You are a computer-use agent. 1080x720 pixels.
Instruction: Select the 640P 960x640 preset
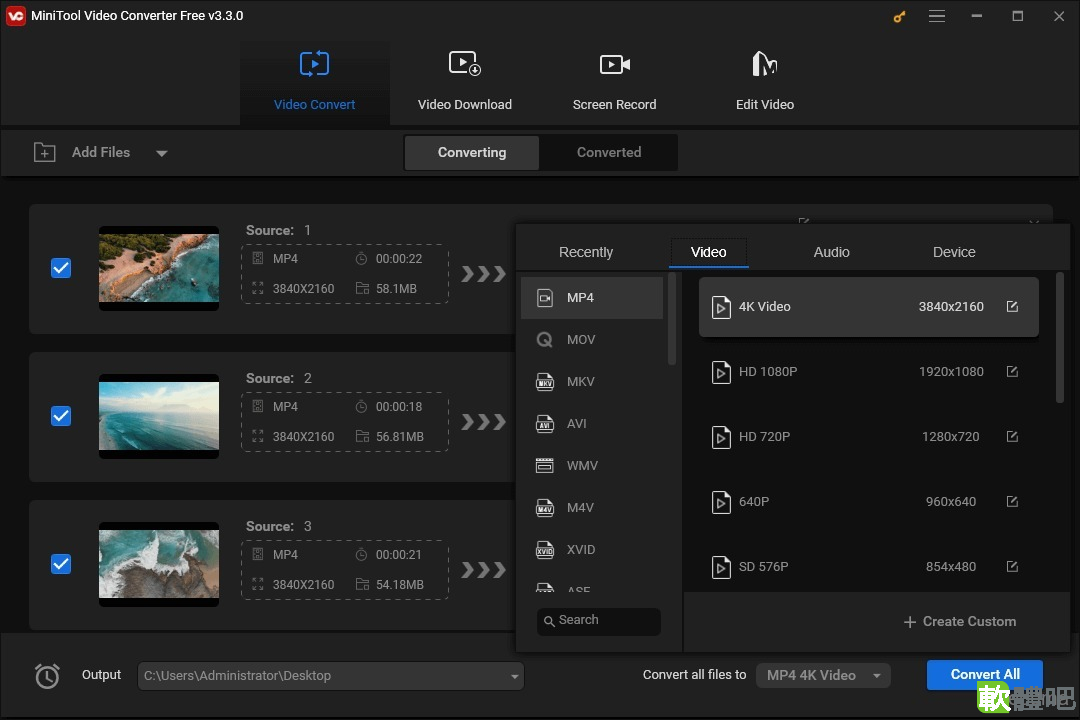click(869, 502)
